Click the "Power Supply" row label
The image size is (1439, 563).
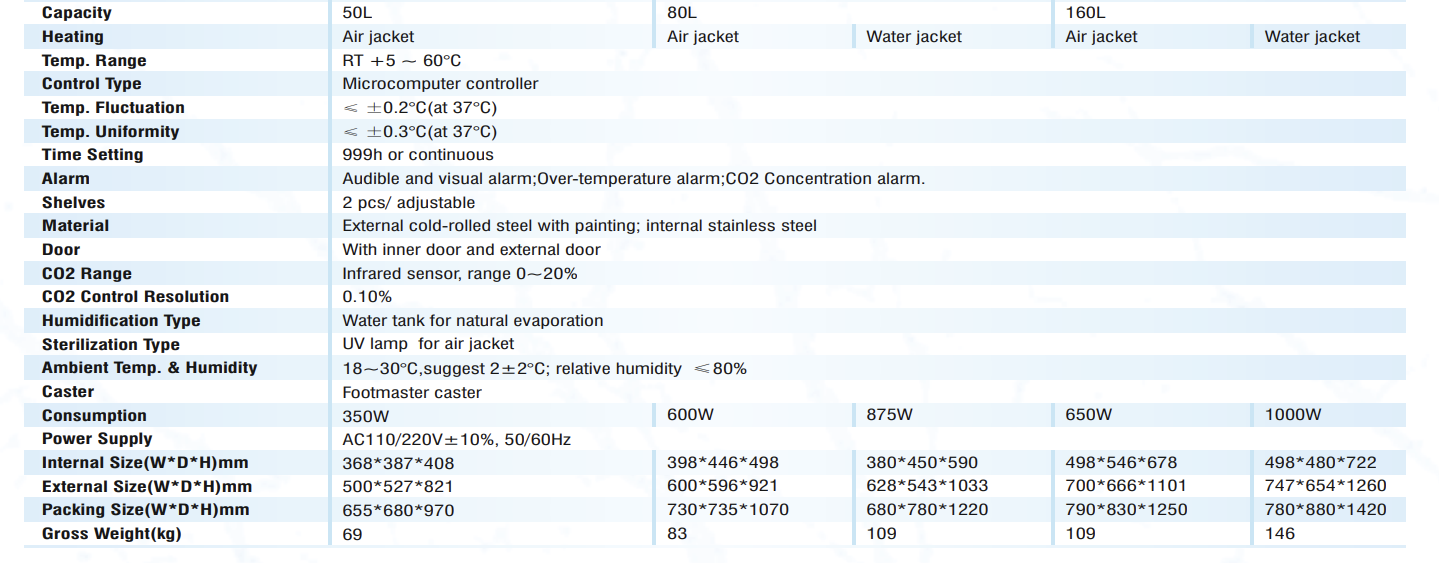[97, 439]
